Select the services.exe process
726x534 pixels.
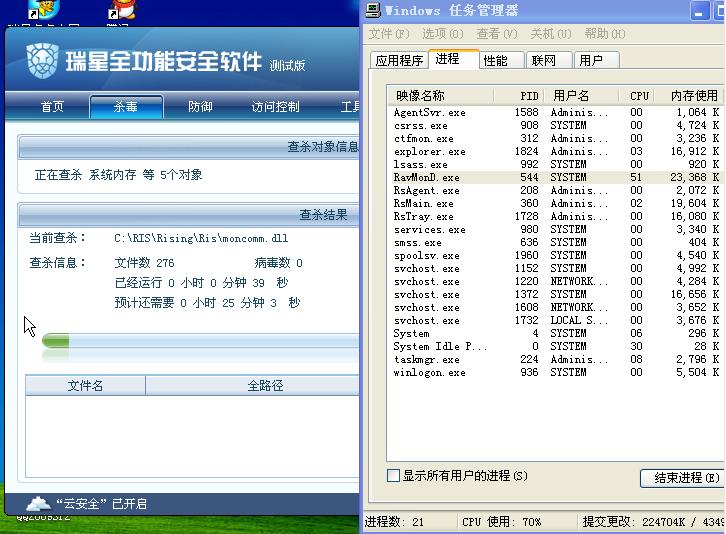point(556,229)
